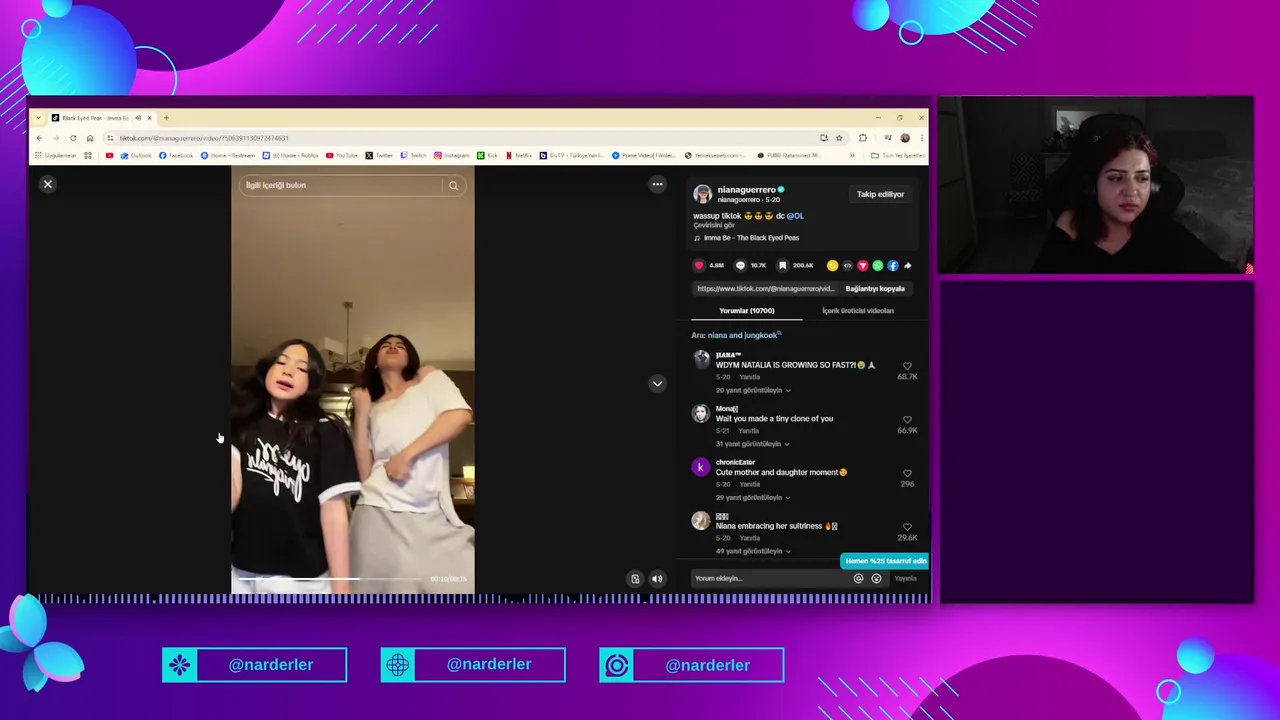The image size is (1280, 720).
Task: Click the Hemen %25 tasarruf edin banner
Action: pyautogui.click(x=884, y=561)
